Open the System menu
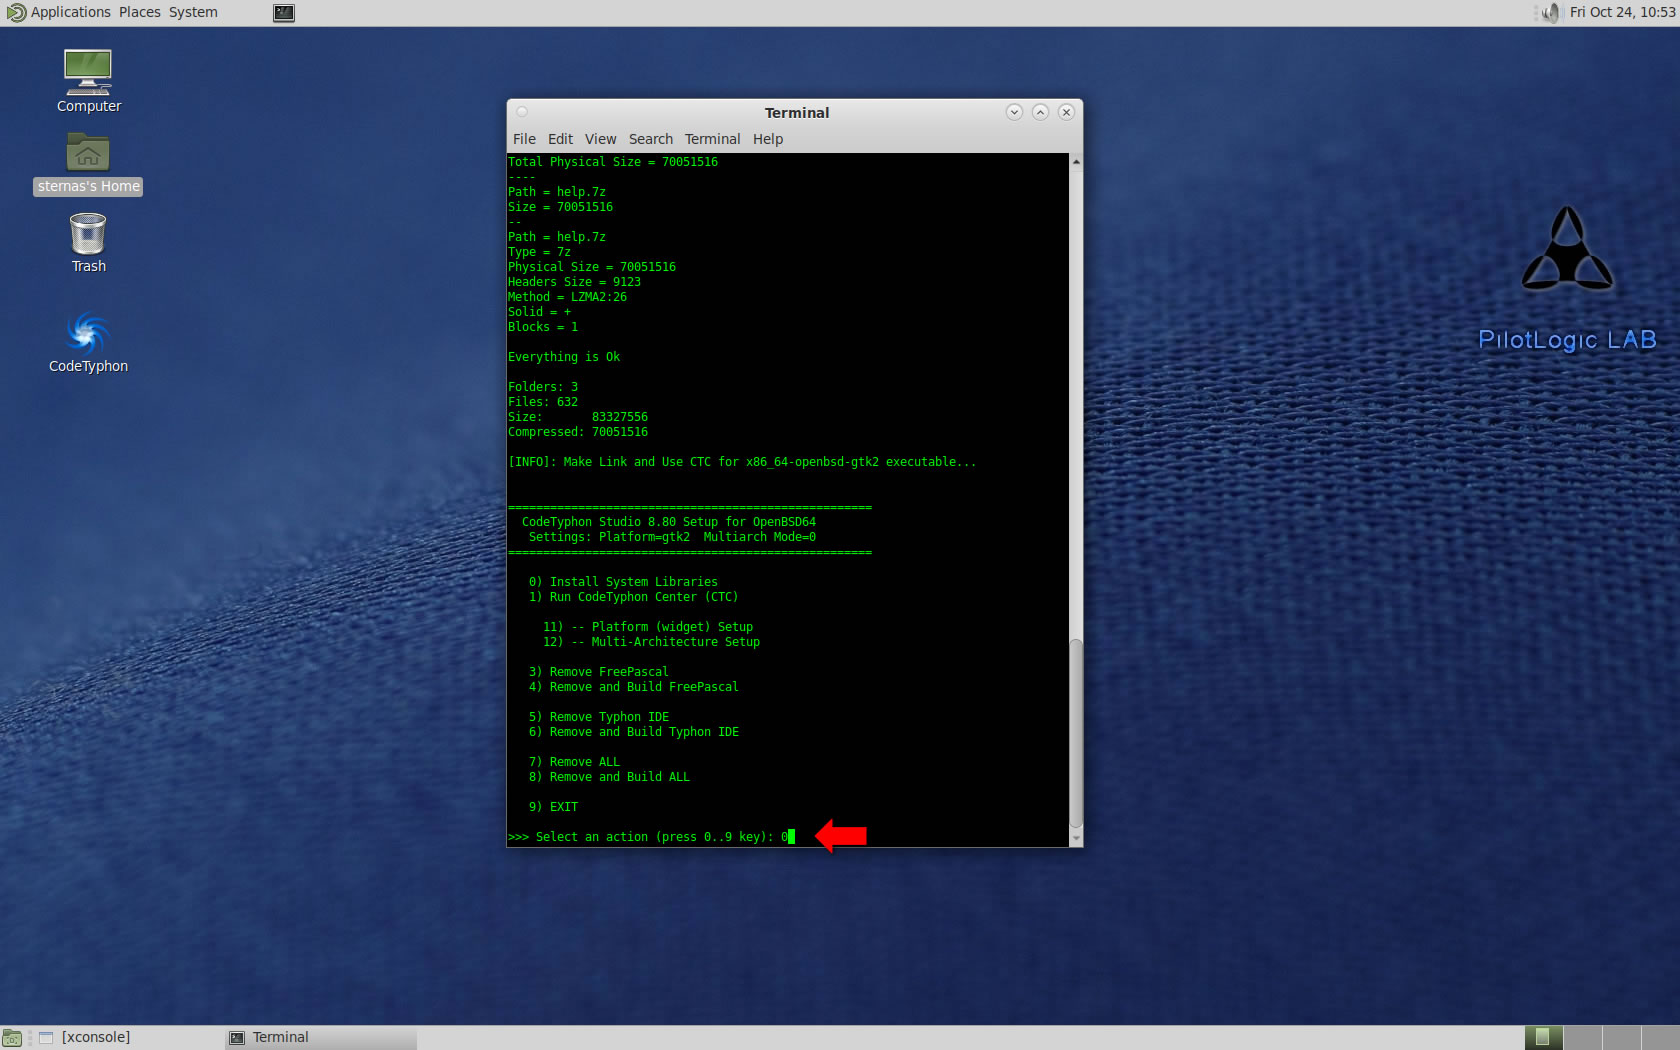The width and height of the screenshot is (1680, 1050). pos(193,13)
